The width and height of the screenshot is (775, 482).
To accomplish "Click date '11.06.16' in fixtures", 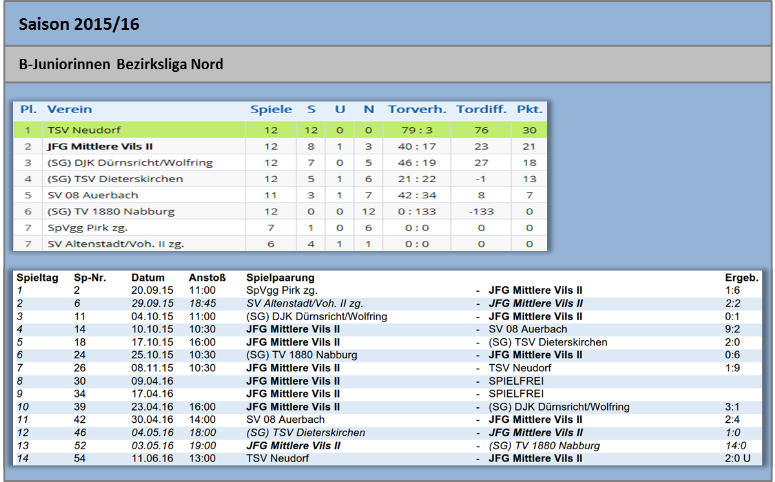I will tap(152, 458).
